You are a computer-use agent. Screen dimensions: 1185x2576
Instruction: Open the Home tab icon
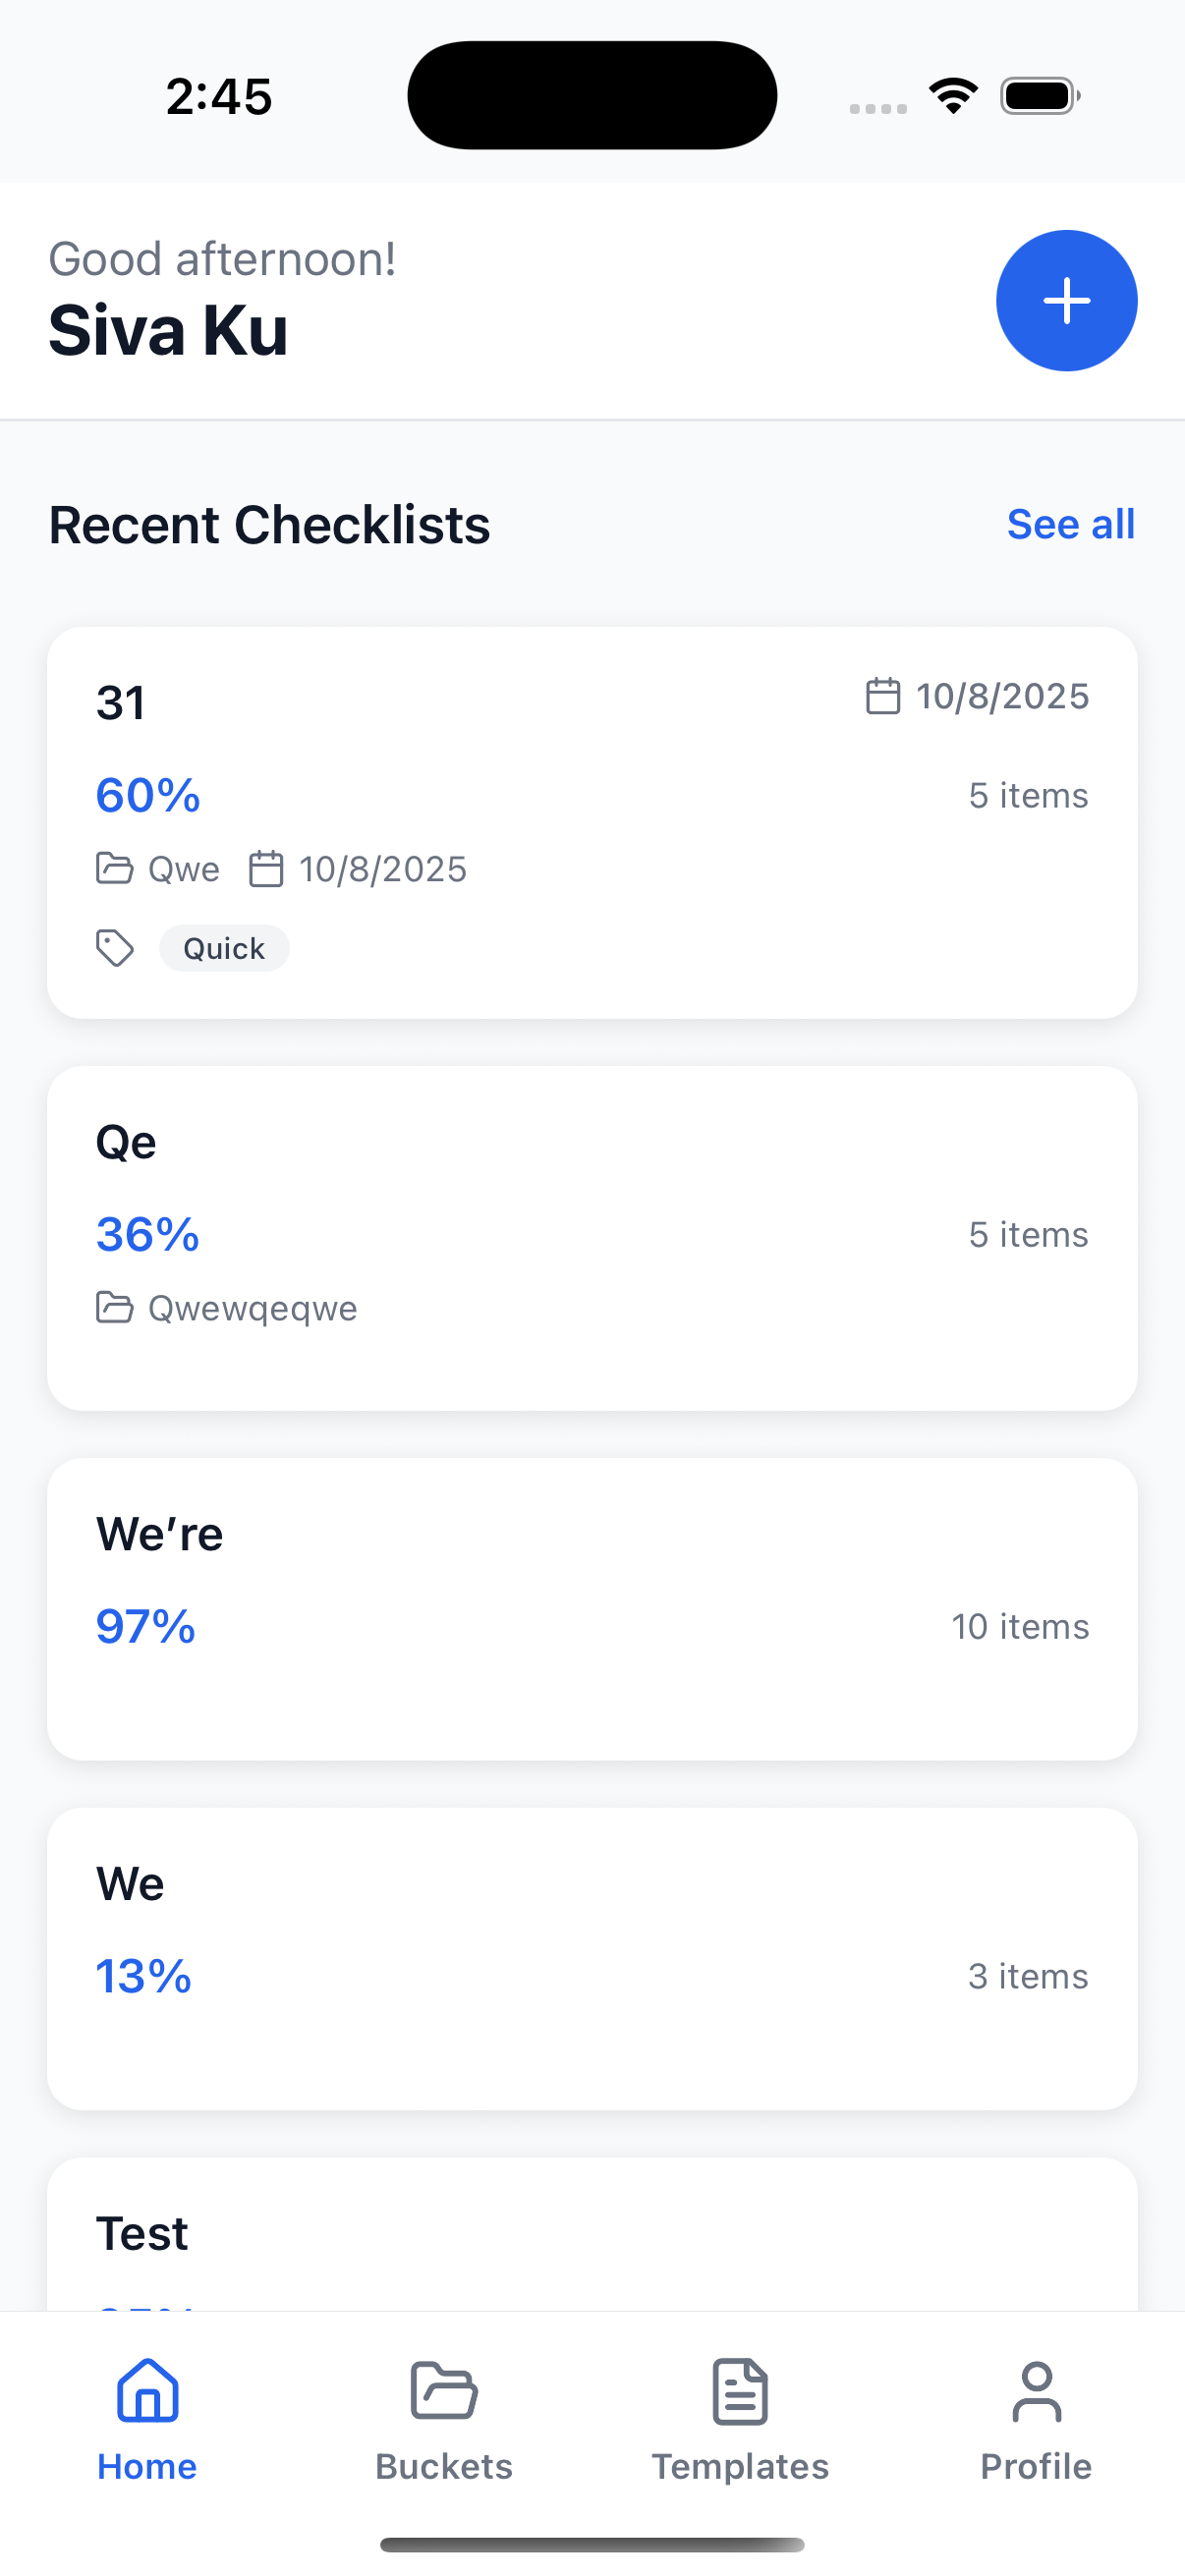(x=147, y=2390)
